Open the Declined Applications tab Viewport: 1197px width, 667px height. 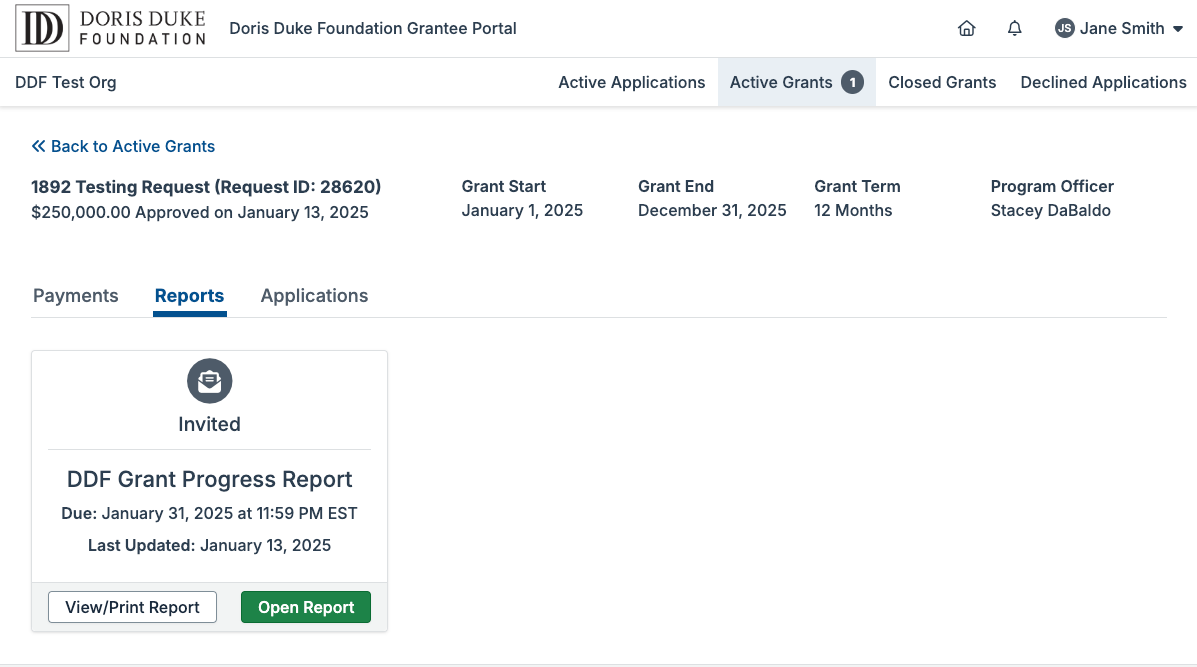coord(1103,82)
